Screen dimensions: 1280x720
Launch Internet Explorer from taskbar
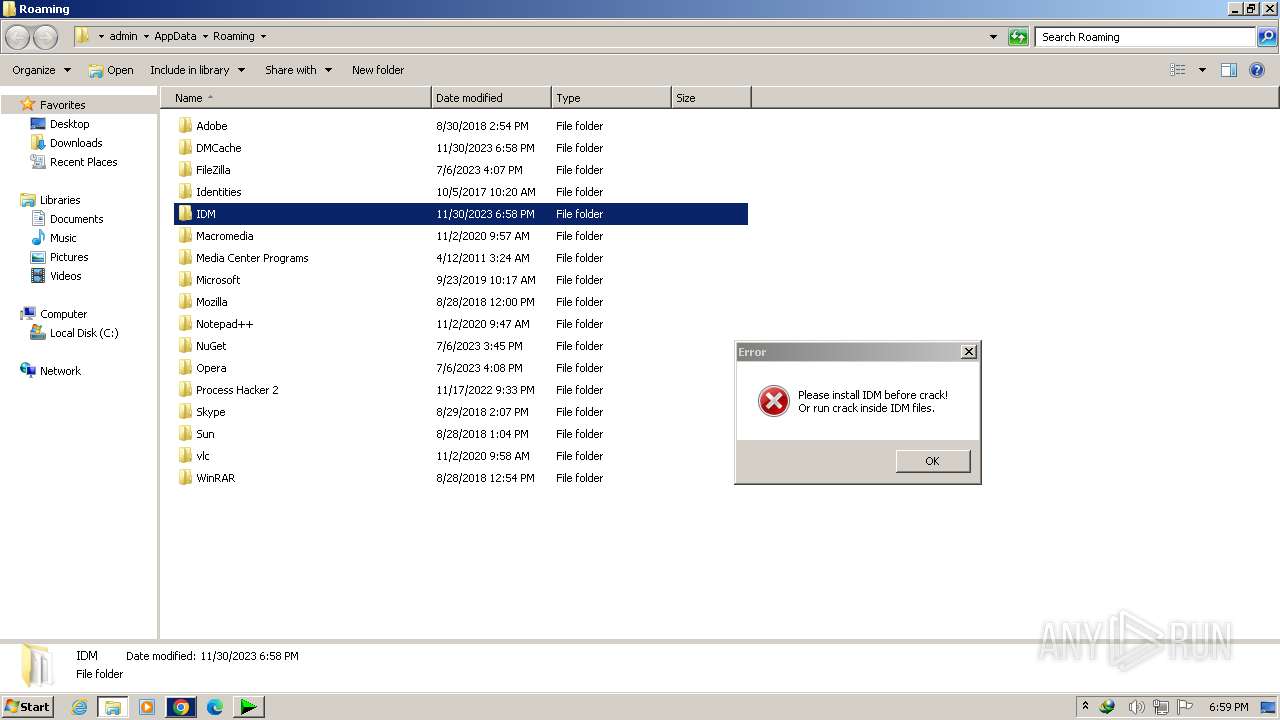pyautogui.click(x=79, y=707)
